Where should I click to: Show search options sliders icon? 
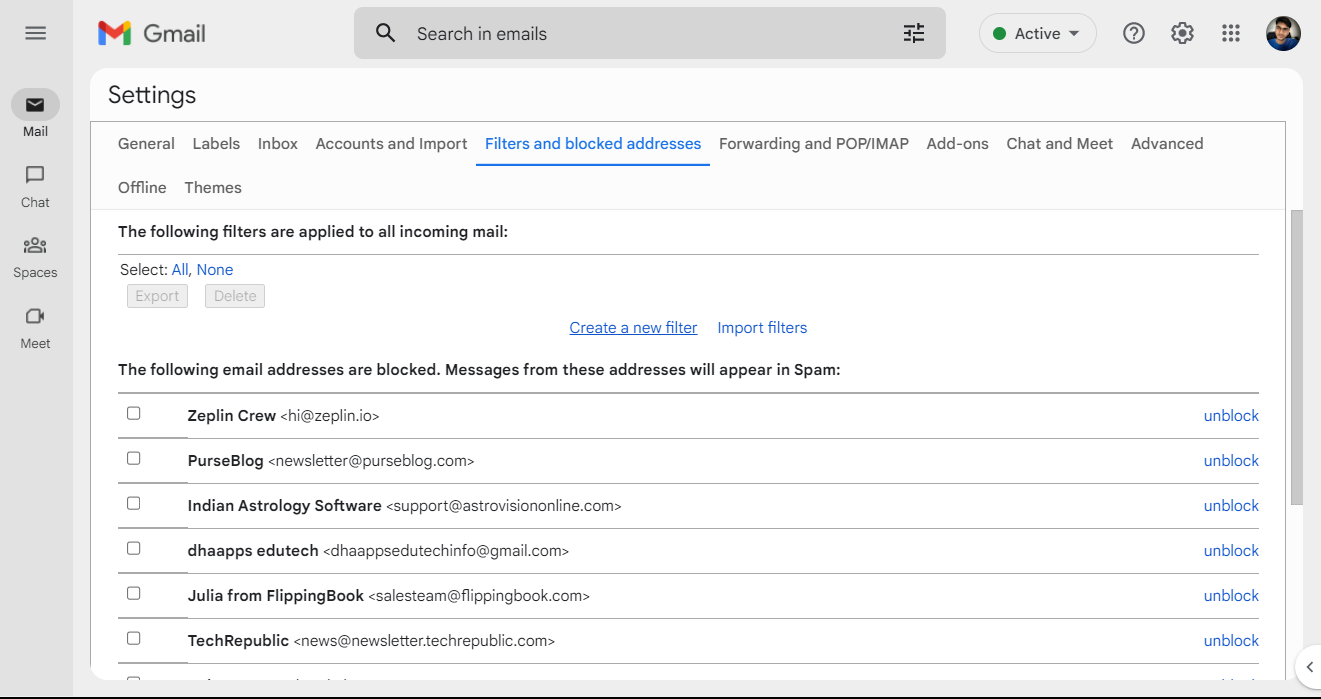coord(914,33)
